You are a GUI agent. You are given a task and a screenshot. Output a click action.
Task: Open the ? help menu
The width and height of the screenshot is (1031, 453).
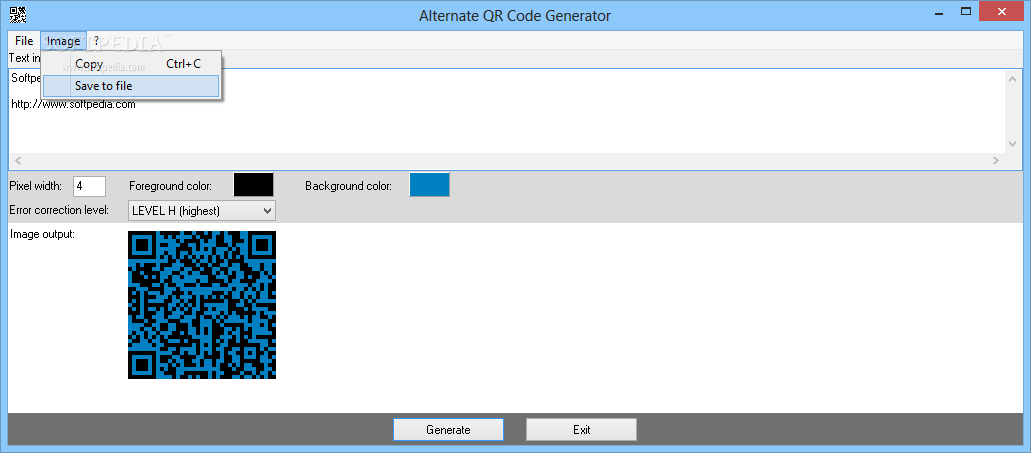pyautogui.click(x=96, y=41)
